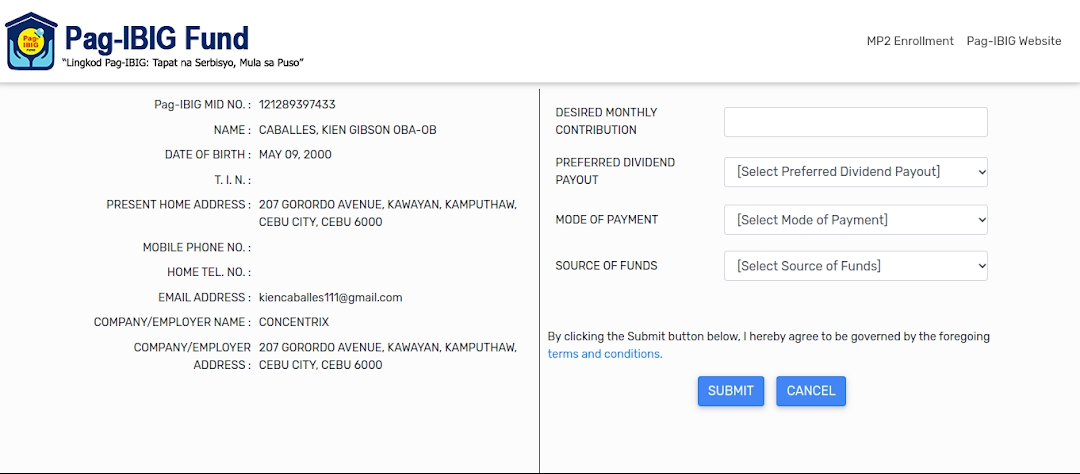Open the MP2 Enrollment menu item

909,41
